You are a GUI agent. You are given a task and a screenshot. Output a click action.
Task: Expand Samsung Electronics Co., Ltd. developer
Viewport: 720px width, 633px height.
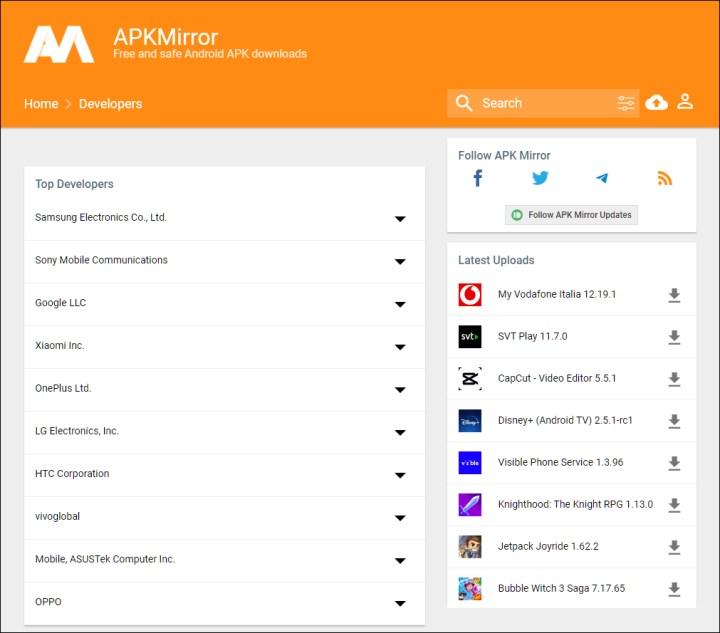click(400, 219)
